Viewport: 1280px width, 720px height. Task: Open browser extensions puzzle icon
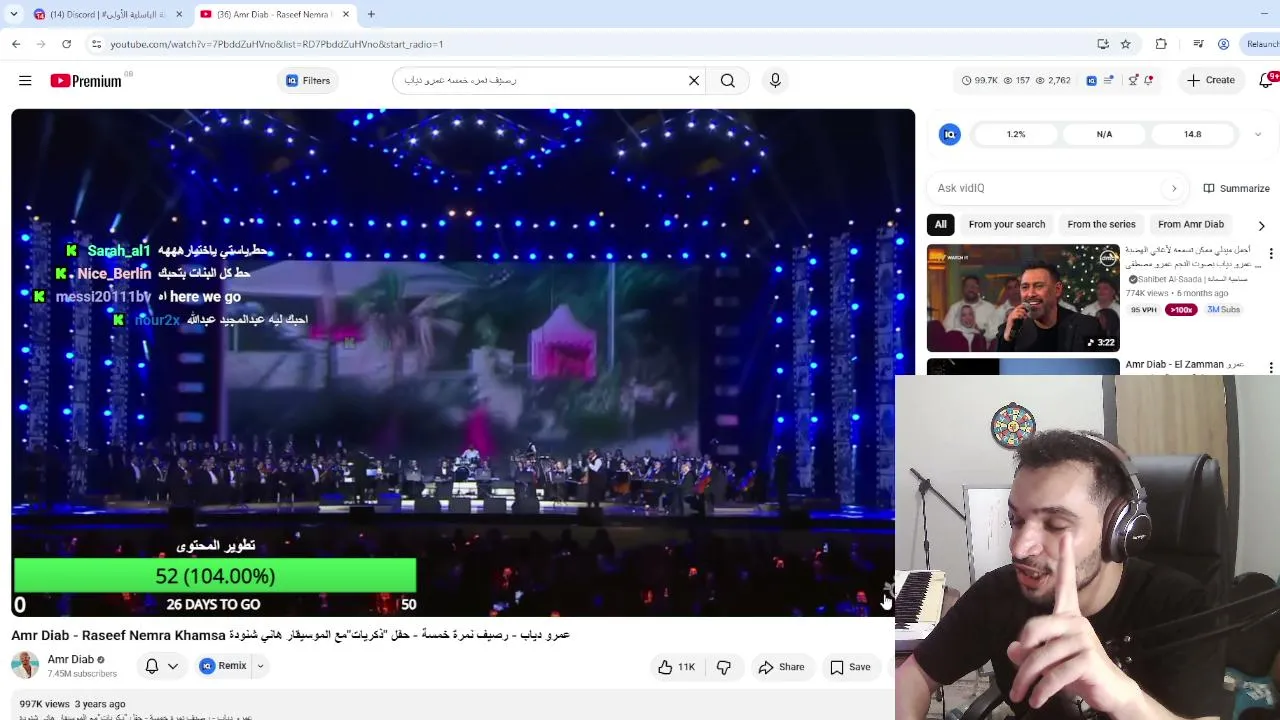coord(1161,44)
